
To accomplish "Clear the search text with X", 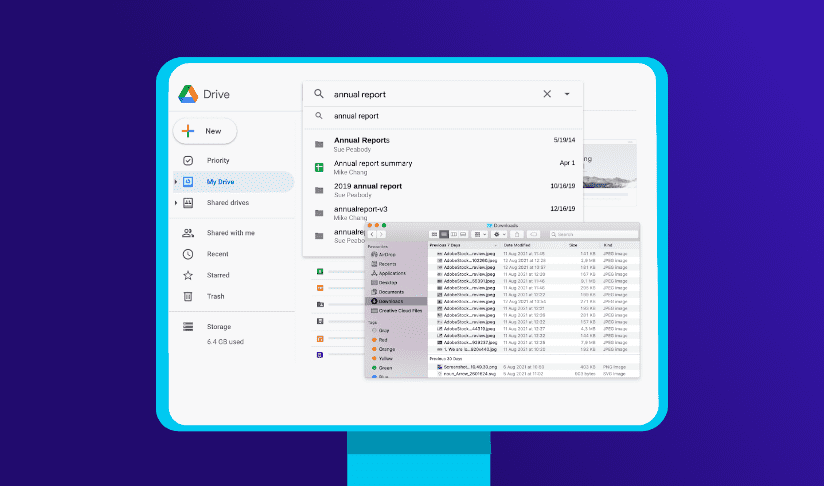I will [547, 94].
